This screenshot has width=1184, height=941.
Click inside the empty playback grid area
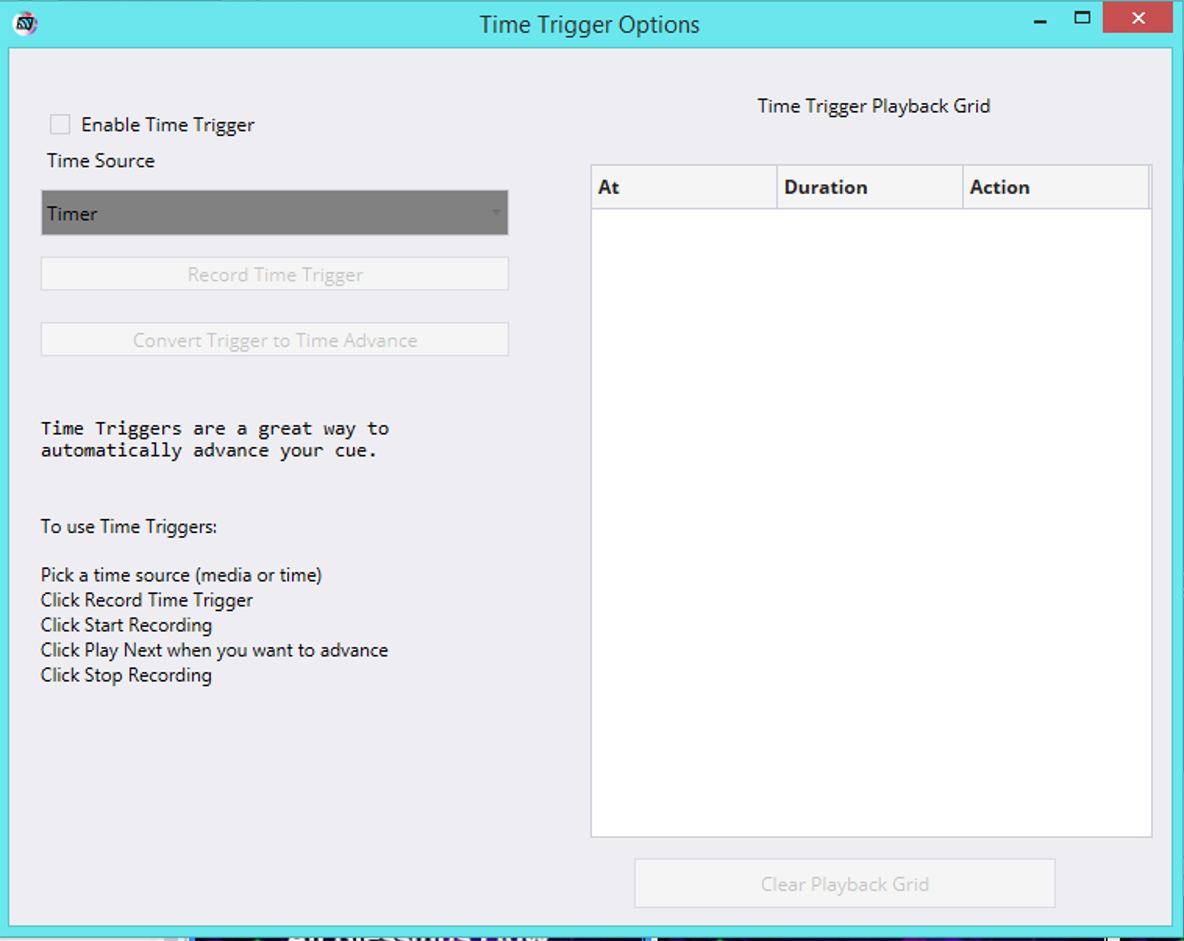pyautogui.click(x=870, y=520)
